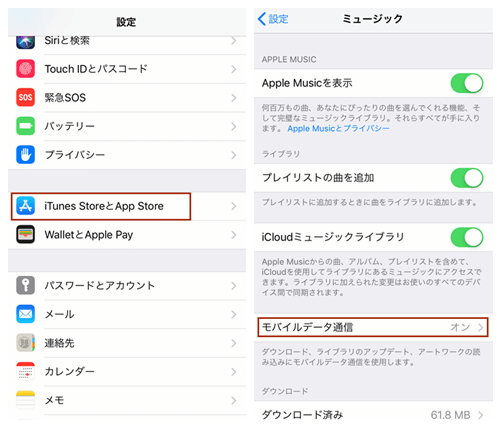Open chevron on Siriと検索 row
The image size is (500, 428).
click(x=234, y=41)
